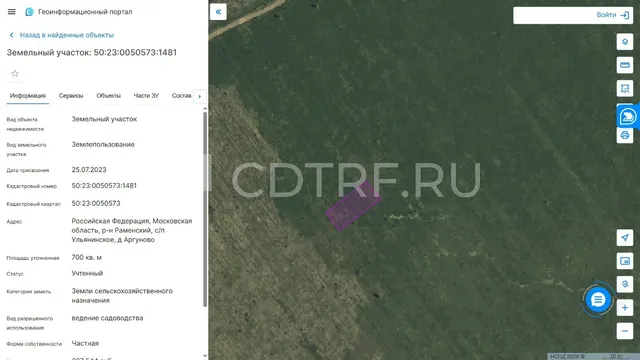Click the Войти login button
The image size is (640, 360).
(x=612, y=15)
